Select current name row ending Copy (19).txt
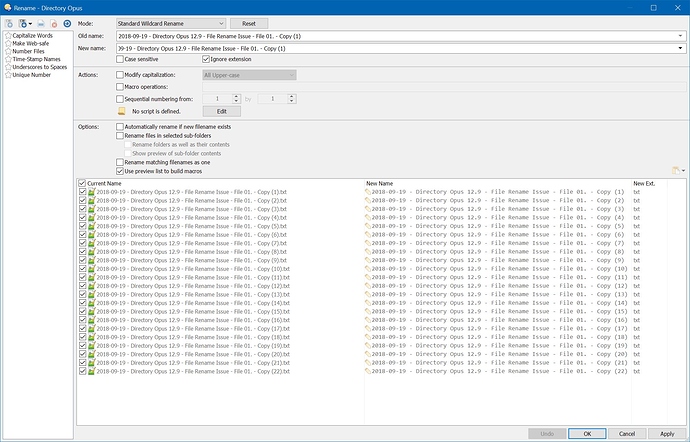 point(193,346)
